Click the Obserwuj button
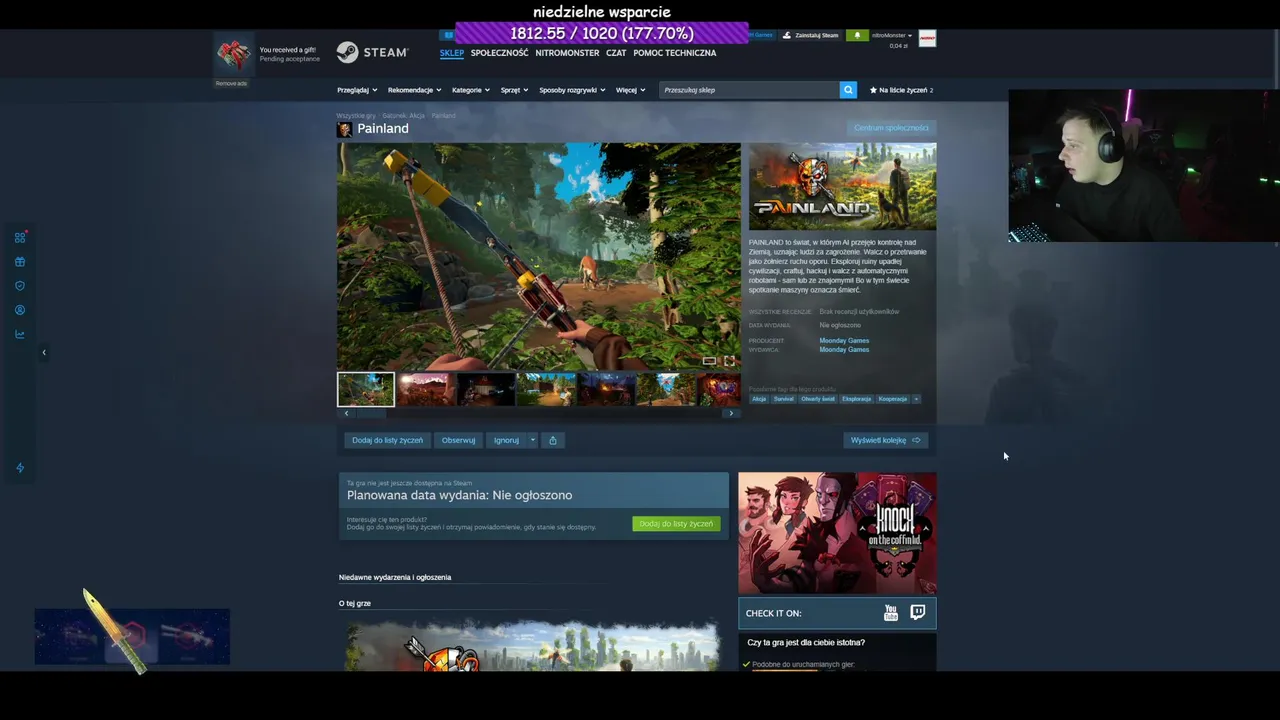Screen dimensions: 1280x720 [x=458, y=440]
